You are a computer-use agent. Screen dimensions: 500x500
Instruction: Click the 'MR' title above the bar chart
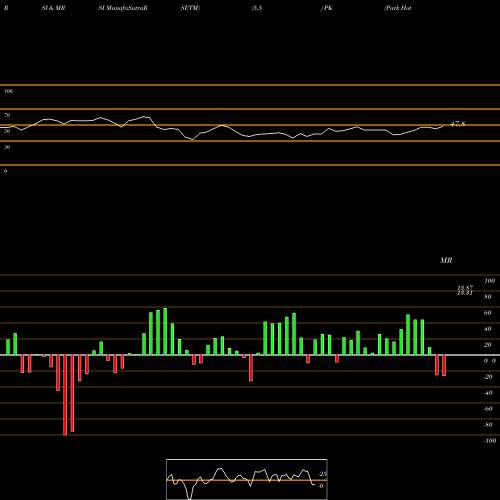click(x=446, y=260)
